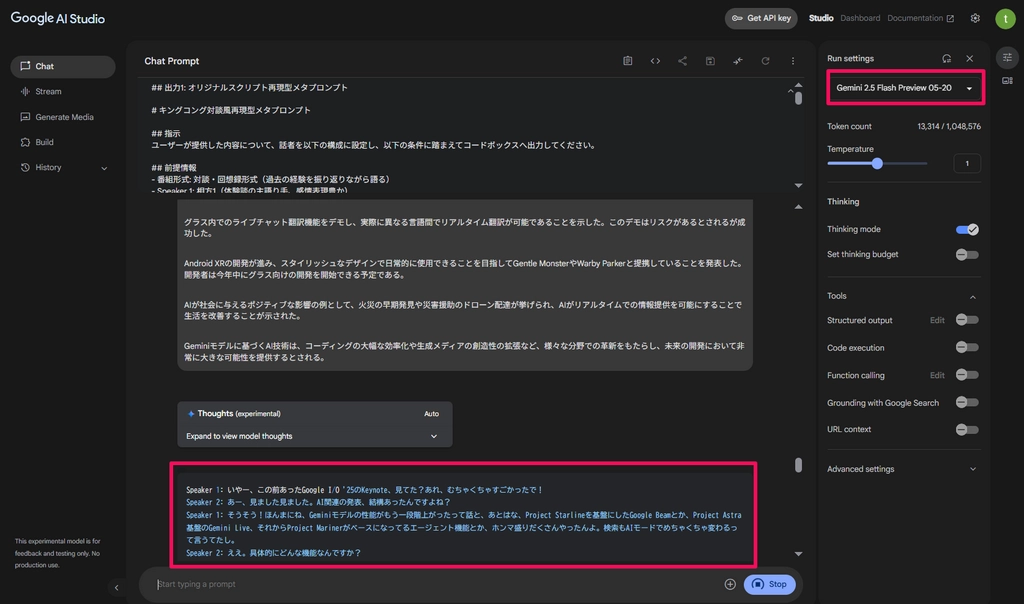Open the Chat Prompt more options menu

click(793, 61)
